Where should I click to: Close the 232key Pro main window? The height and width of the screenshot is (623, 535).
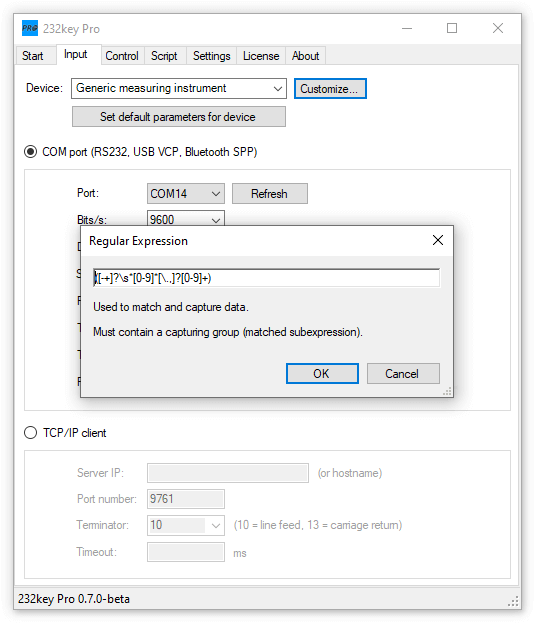tap(498, 28)
